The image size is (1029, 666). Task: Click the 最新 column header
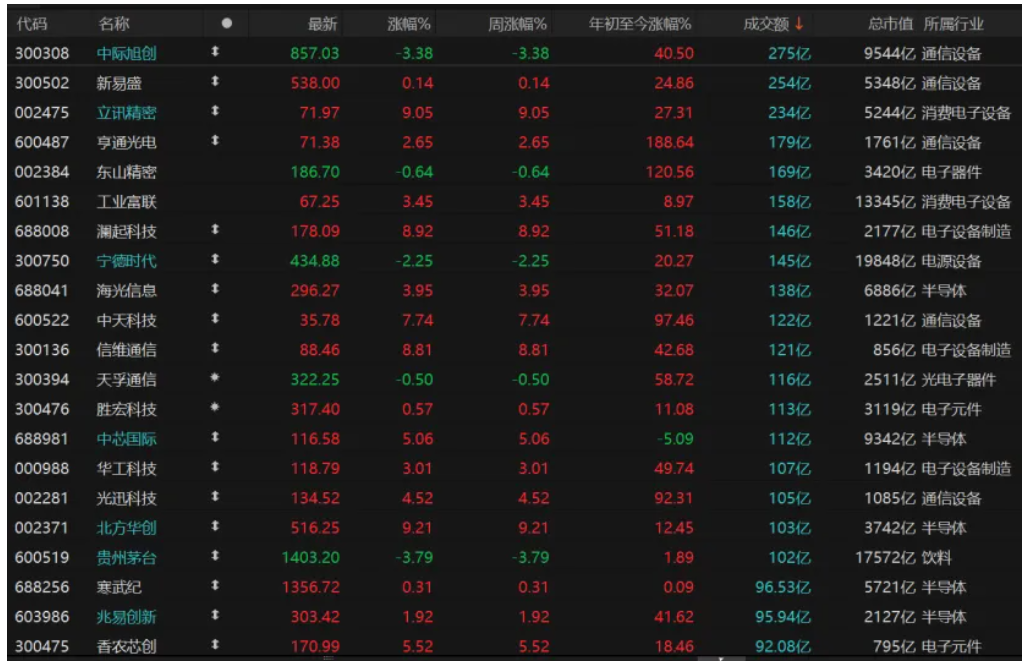pos(322,24)
